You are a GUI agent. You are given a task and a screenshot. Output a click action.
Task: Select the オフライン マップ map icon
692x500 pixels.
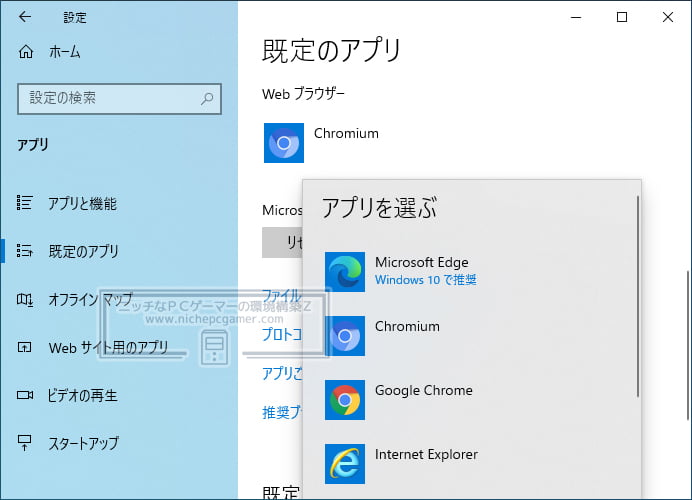tap(24, 300)
